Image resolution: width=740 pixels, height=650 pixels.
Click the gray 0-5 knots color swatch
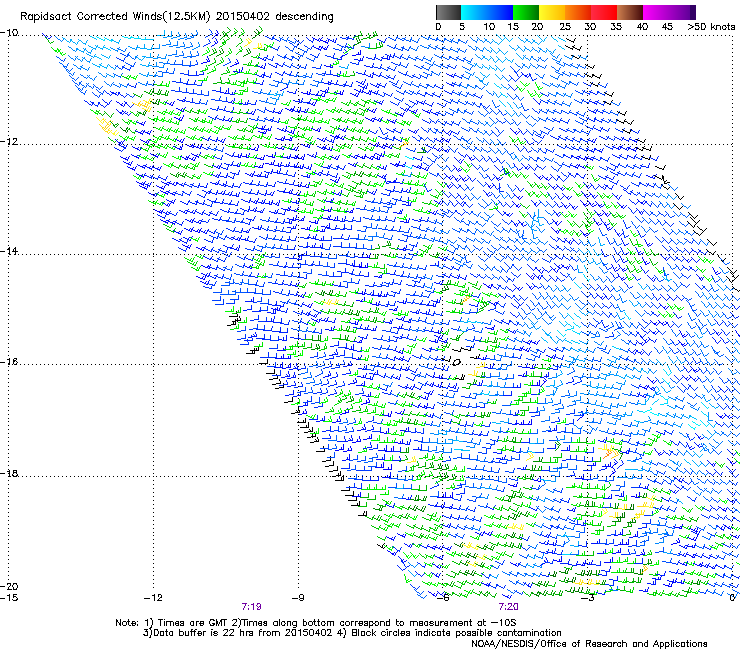pyautogui.click(x=448, y=12)
